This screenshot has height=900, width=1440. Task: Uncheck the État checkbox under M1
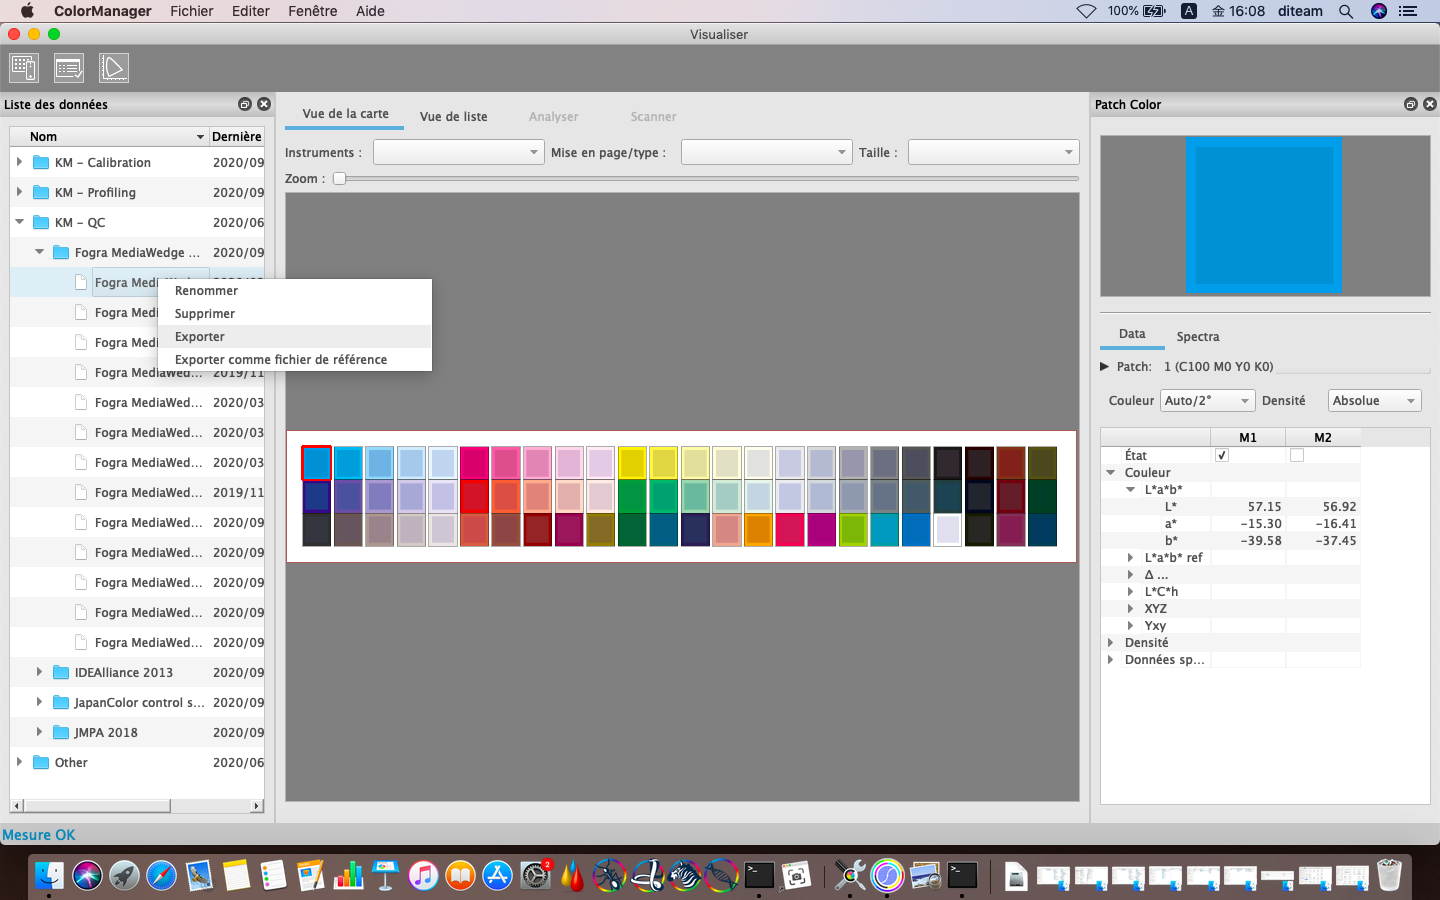1221,455
